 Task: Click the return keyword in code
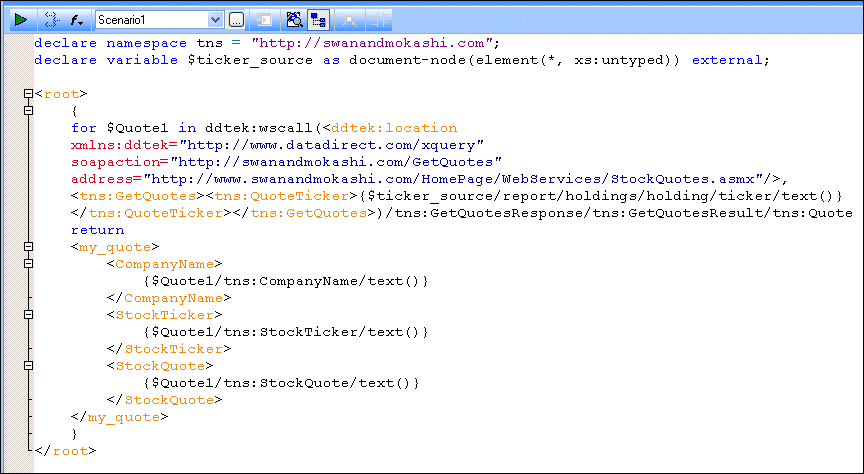click(x=96, y=230)
